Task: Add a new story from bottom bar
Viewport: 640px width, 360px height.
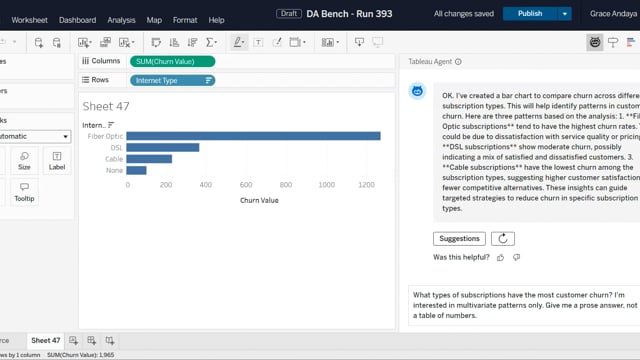Action: (x=109, y=340)
